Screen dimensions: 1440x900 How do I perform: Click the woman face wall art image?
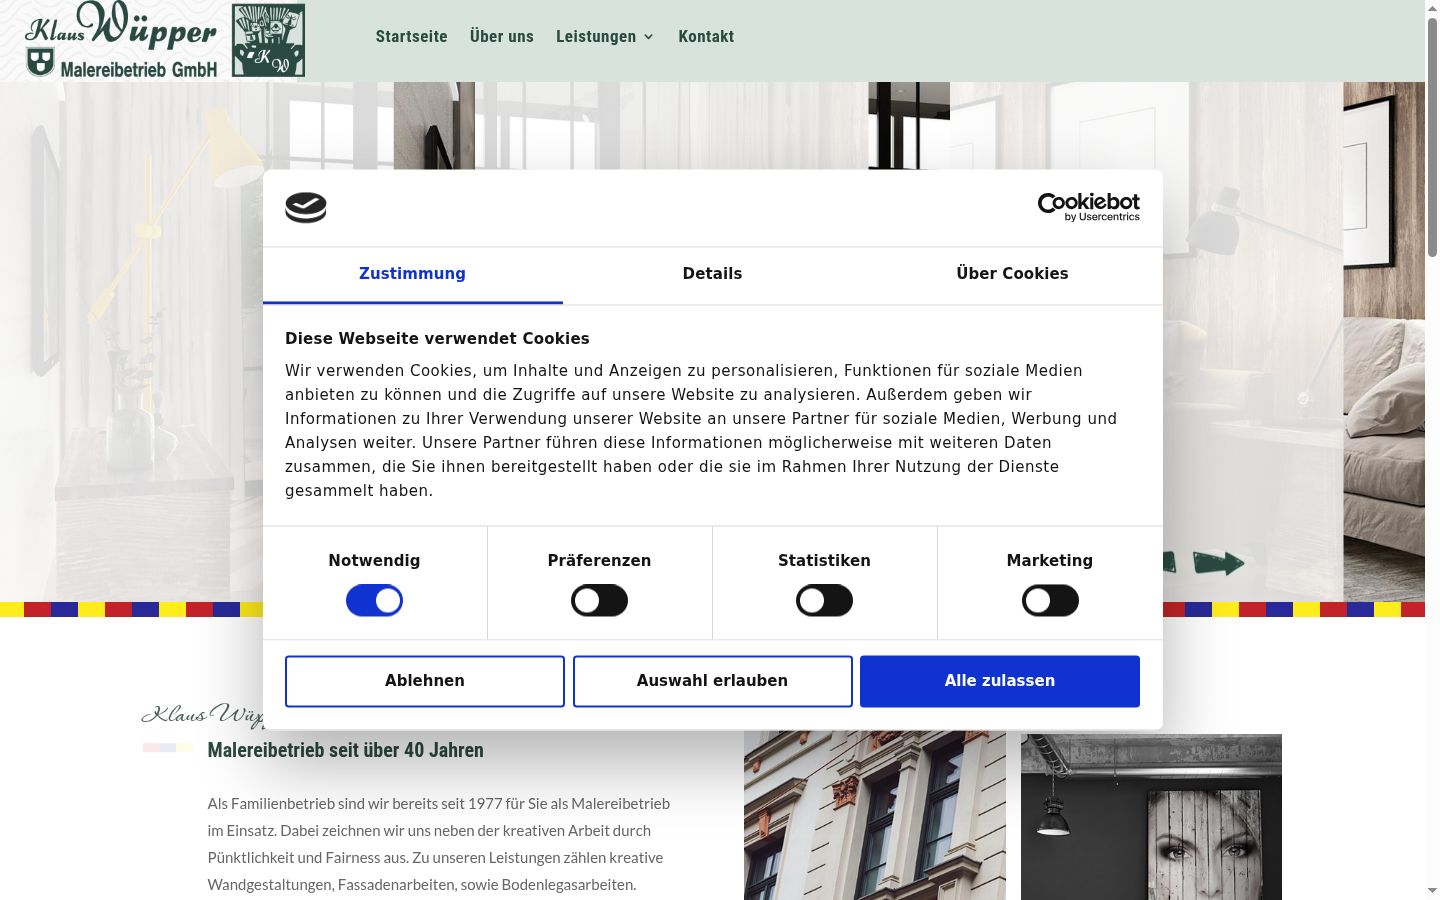coord(1151,817)
